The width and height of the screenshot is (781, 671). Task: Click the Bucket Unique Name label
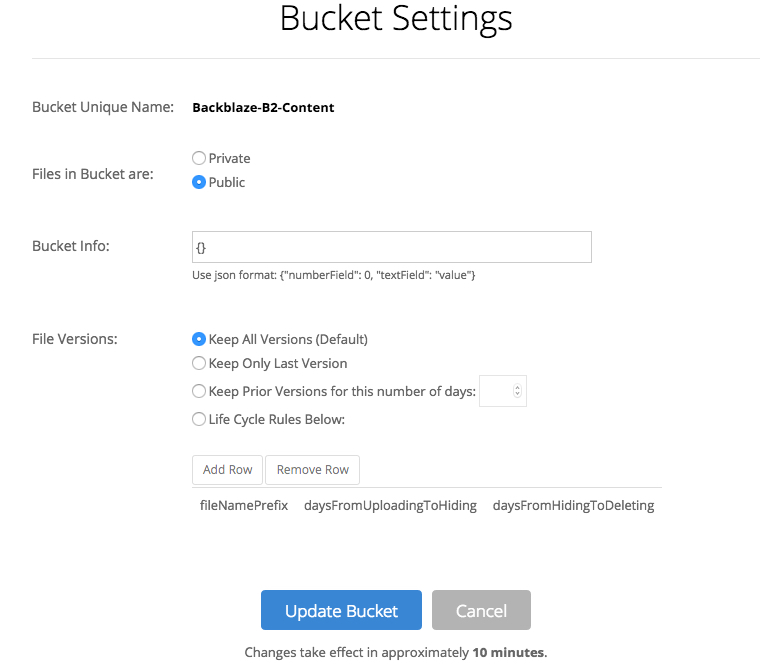pos(103,107)
